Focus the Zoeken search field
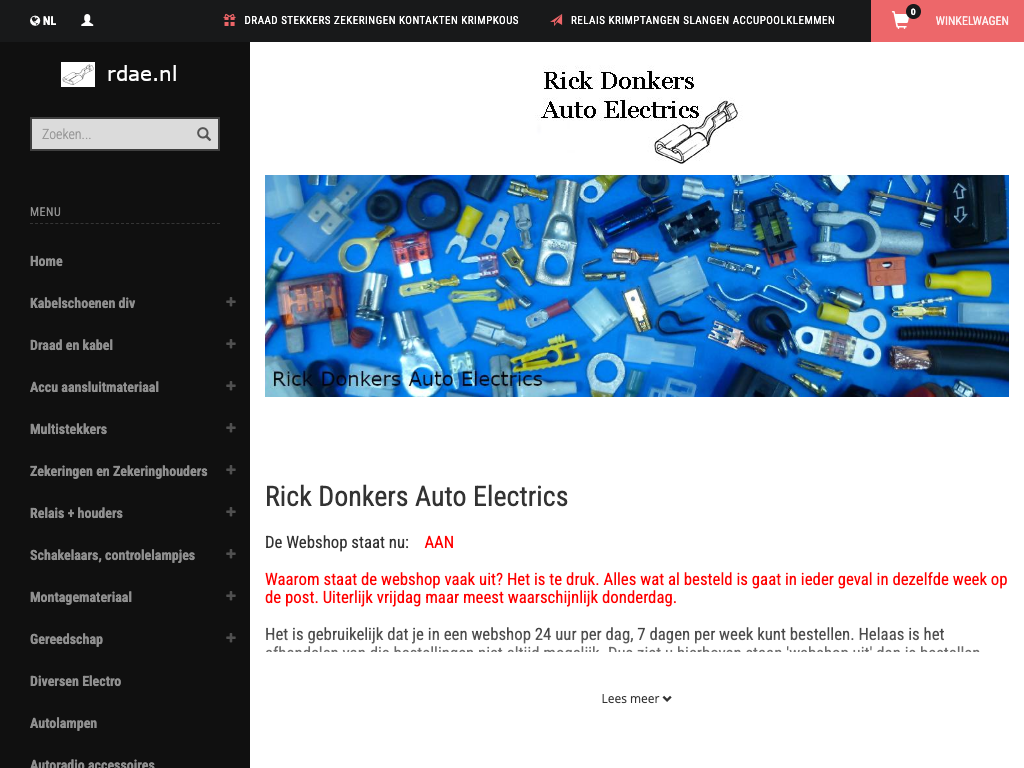 [114, 134]
